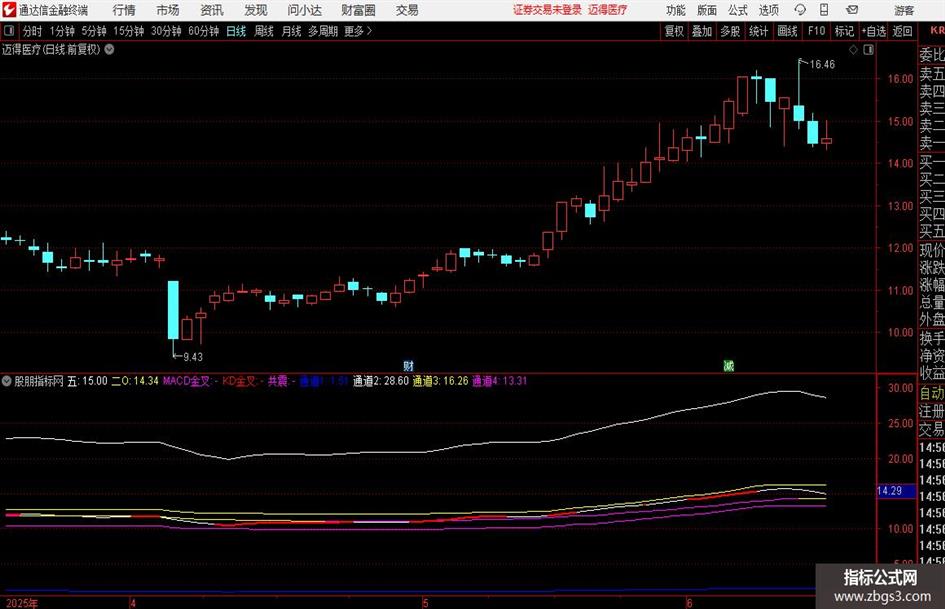Open F10 company info

[816, 31]
